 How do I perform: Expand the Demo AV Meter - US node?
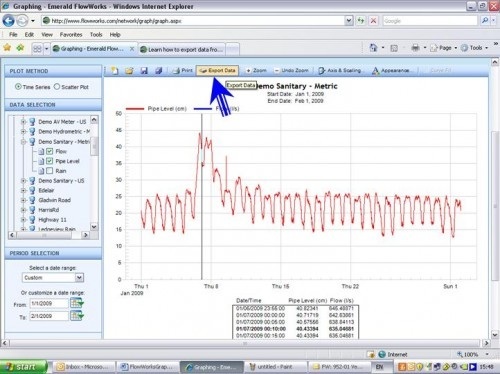[23, 122]
